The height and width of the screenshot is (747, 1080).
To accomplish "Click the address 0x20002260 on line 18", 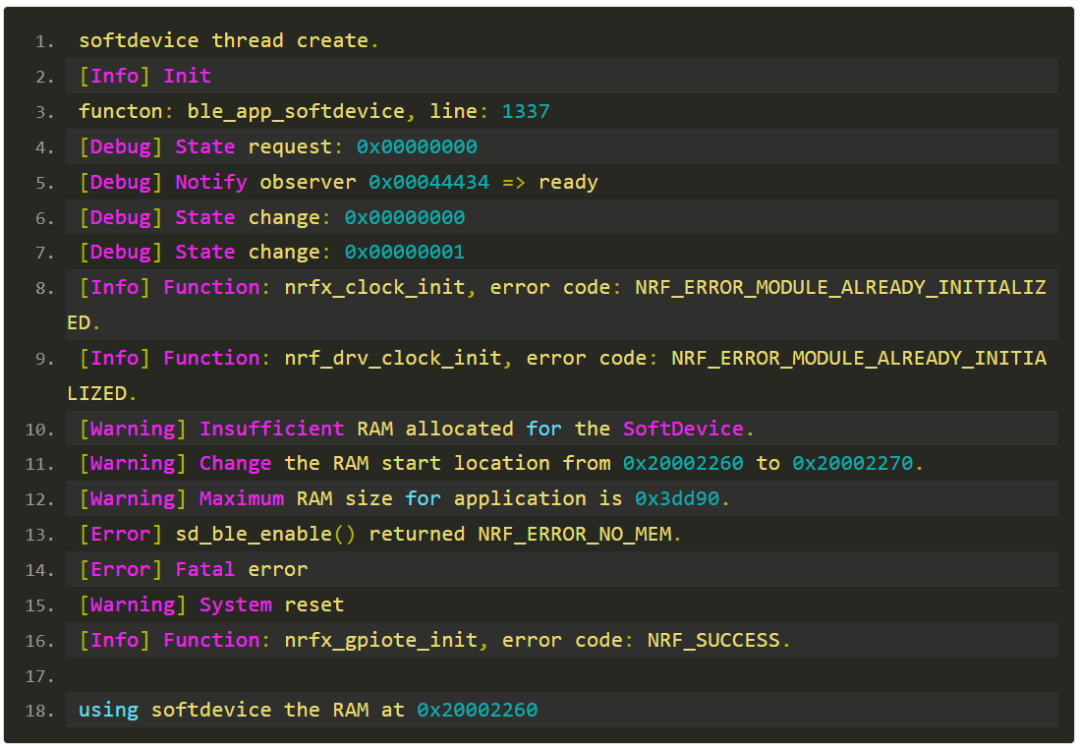I will 477,710.
